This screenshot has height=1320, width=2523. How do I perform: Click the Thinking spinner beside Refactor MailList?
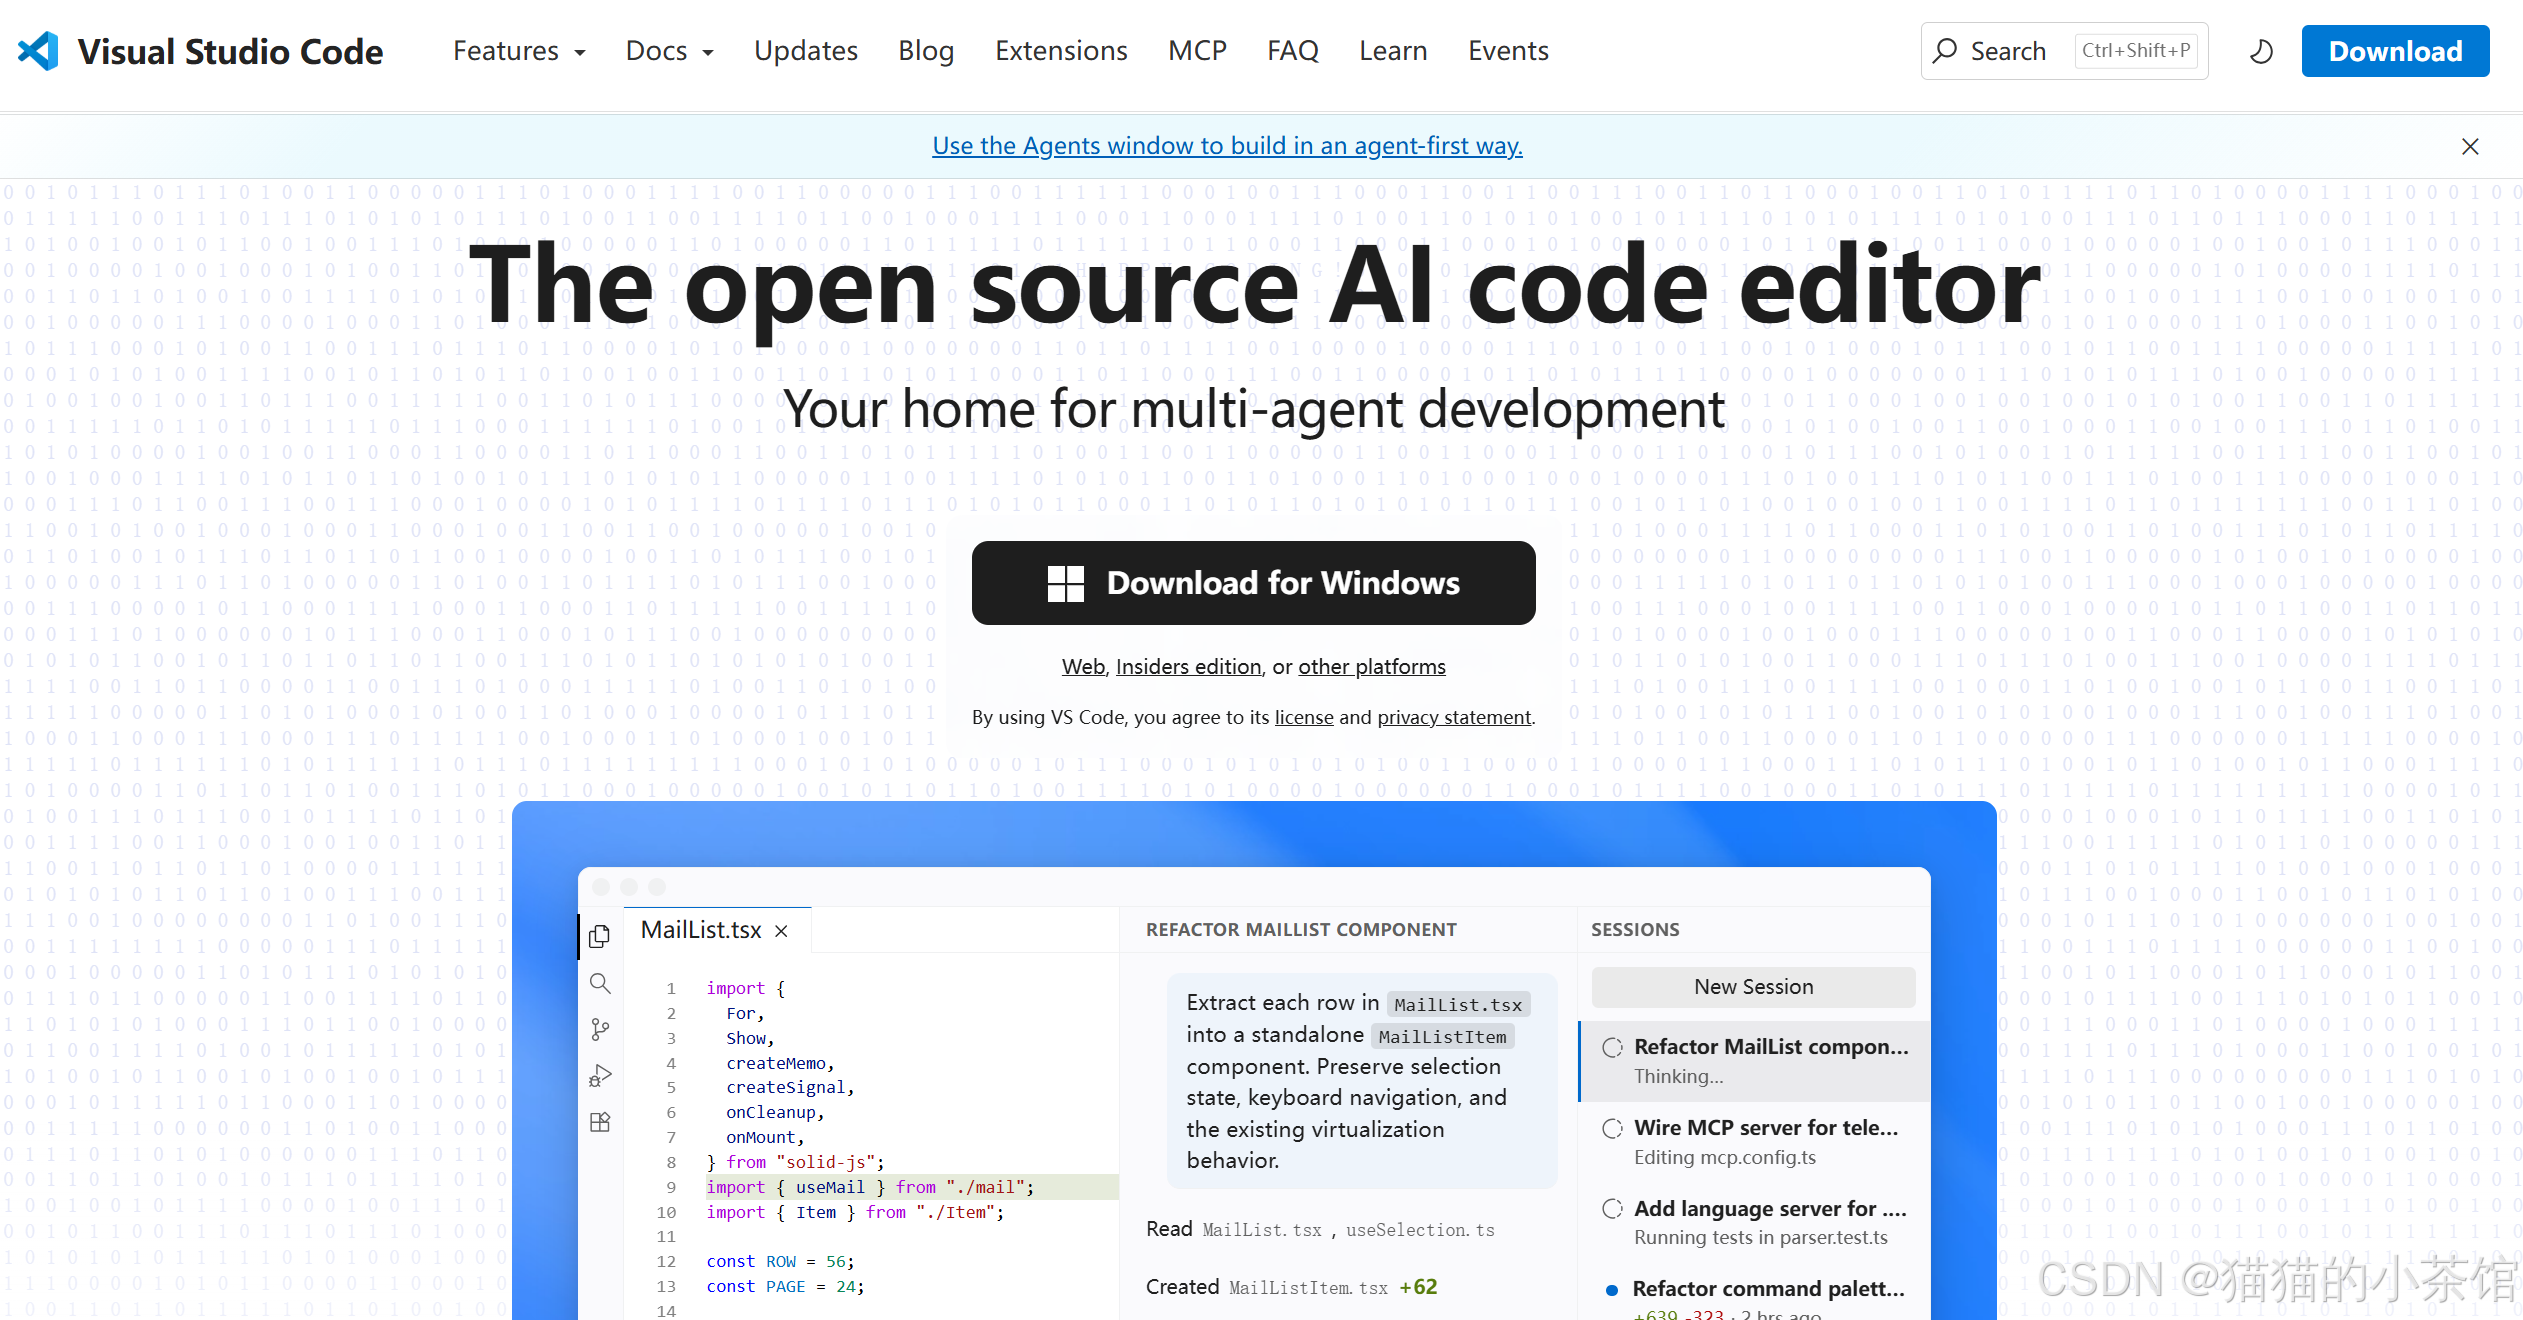[1612, 1047]
